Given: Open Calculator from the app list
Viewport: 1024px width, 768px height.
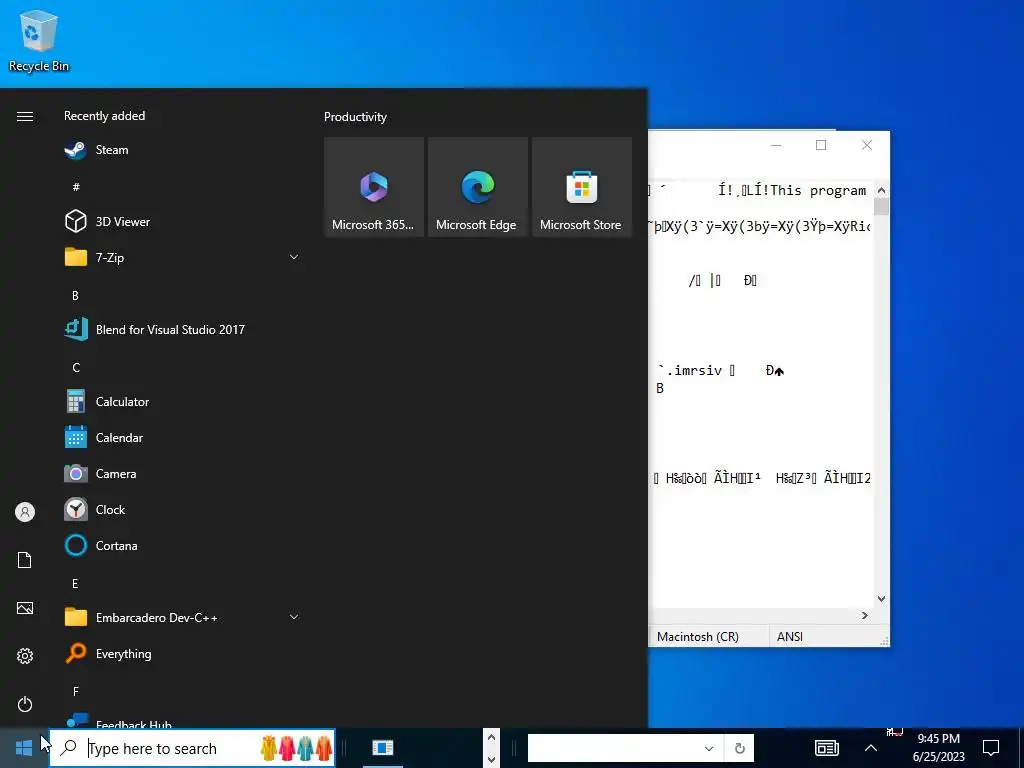Looking at the screenshot, I should [x=181, y=402].
